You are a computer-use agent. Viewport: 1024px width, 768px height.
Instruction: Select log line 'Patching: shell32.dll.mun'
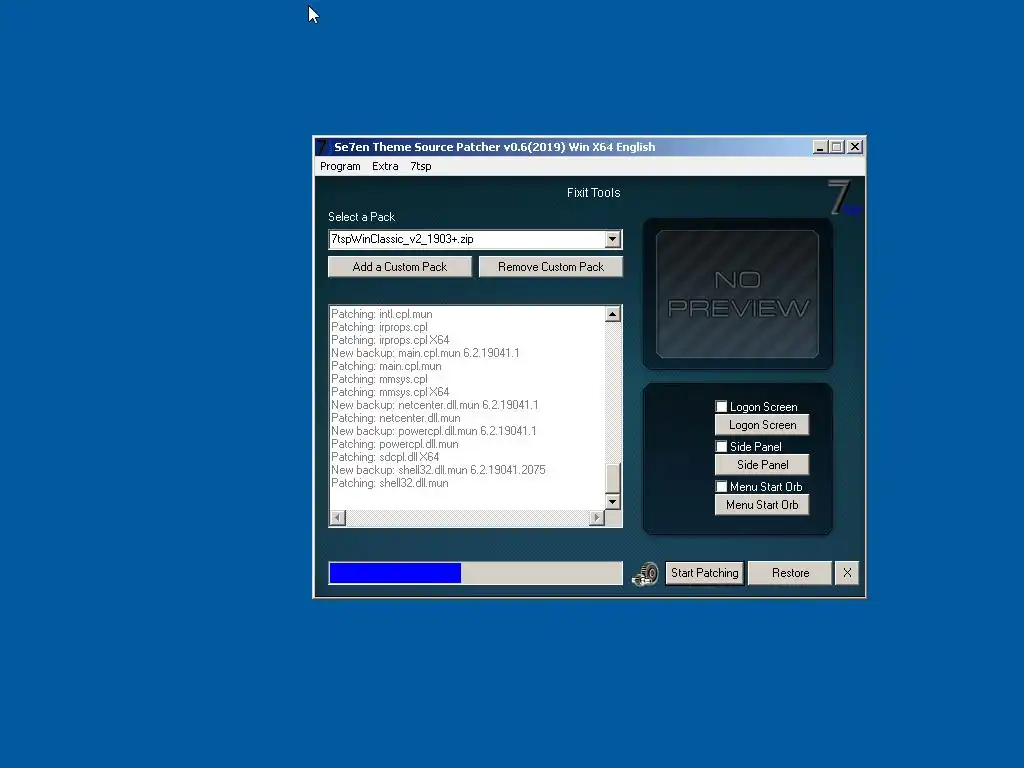[x=389, y=483]
